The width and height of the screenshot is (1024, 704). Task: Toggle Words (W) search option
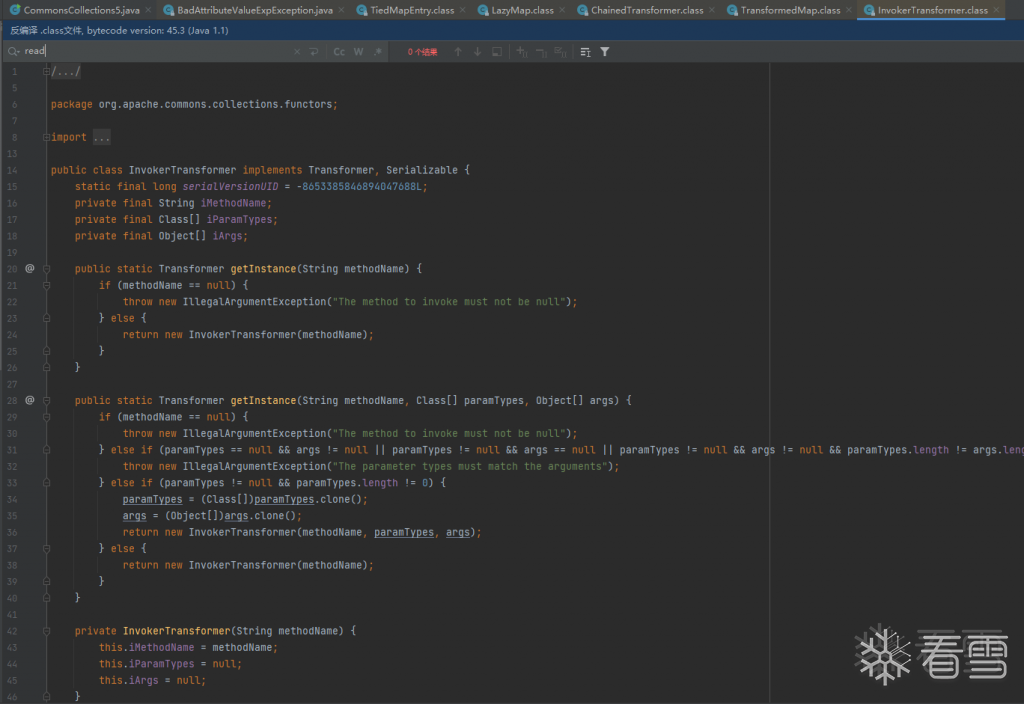click(359, 52)
